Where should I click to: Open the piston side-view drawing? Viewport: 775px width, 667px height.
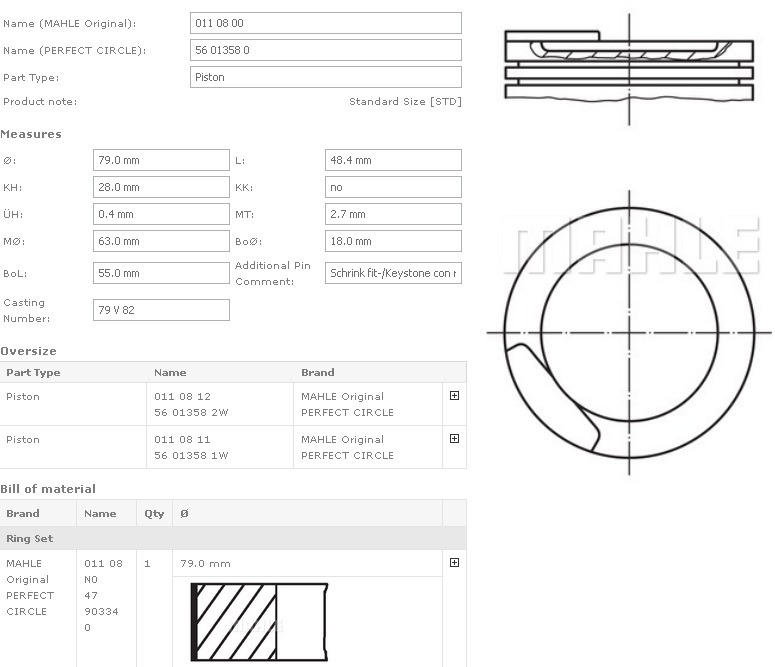point(628,66)
